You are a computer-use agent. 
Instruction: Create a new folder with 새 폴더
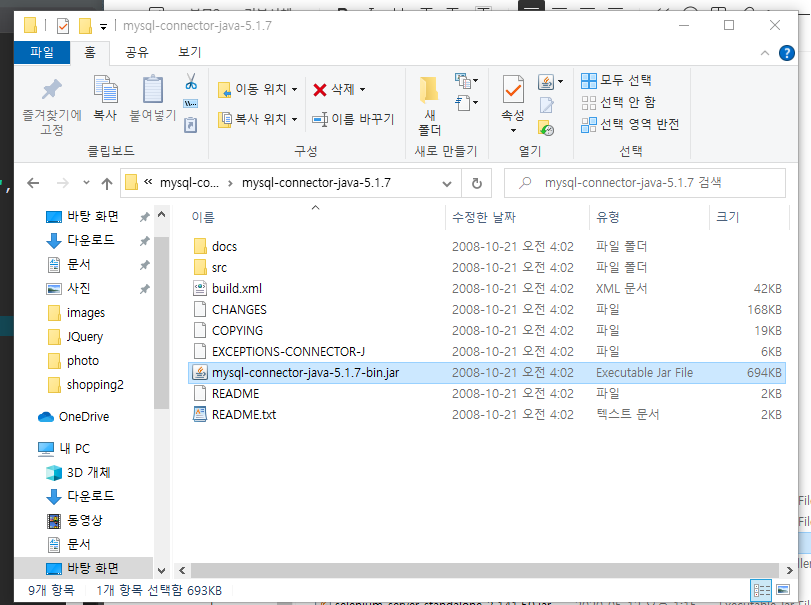[429, 106]
